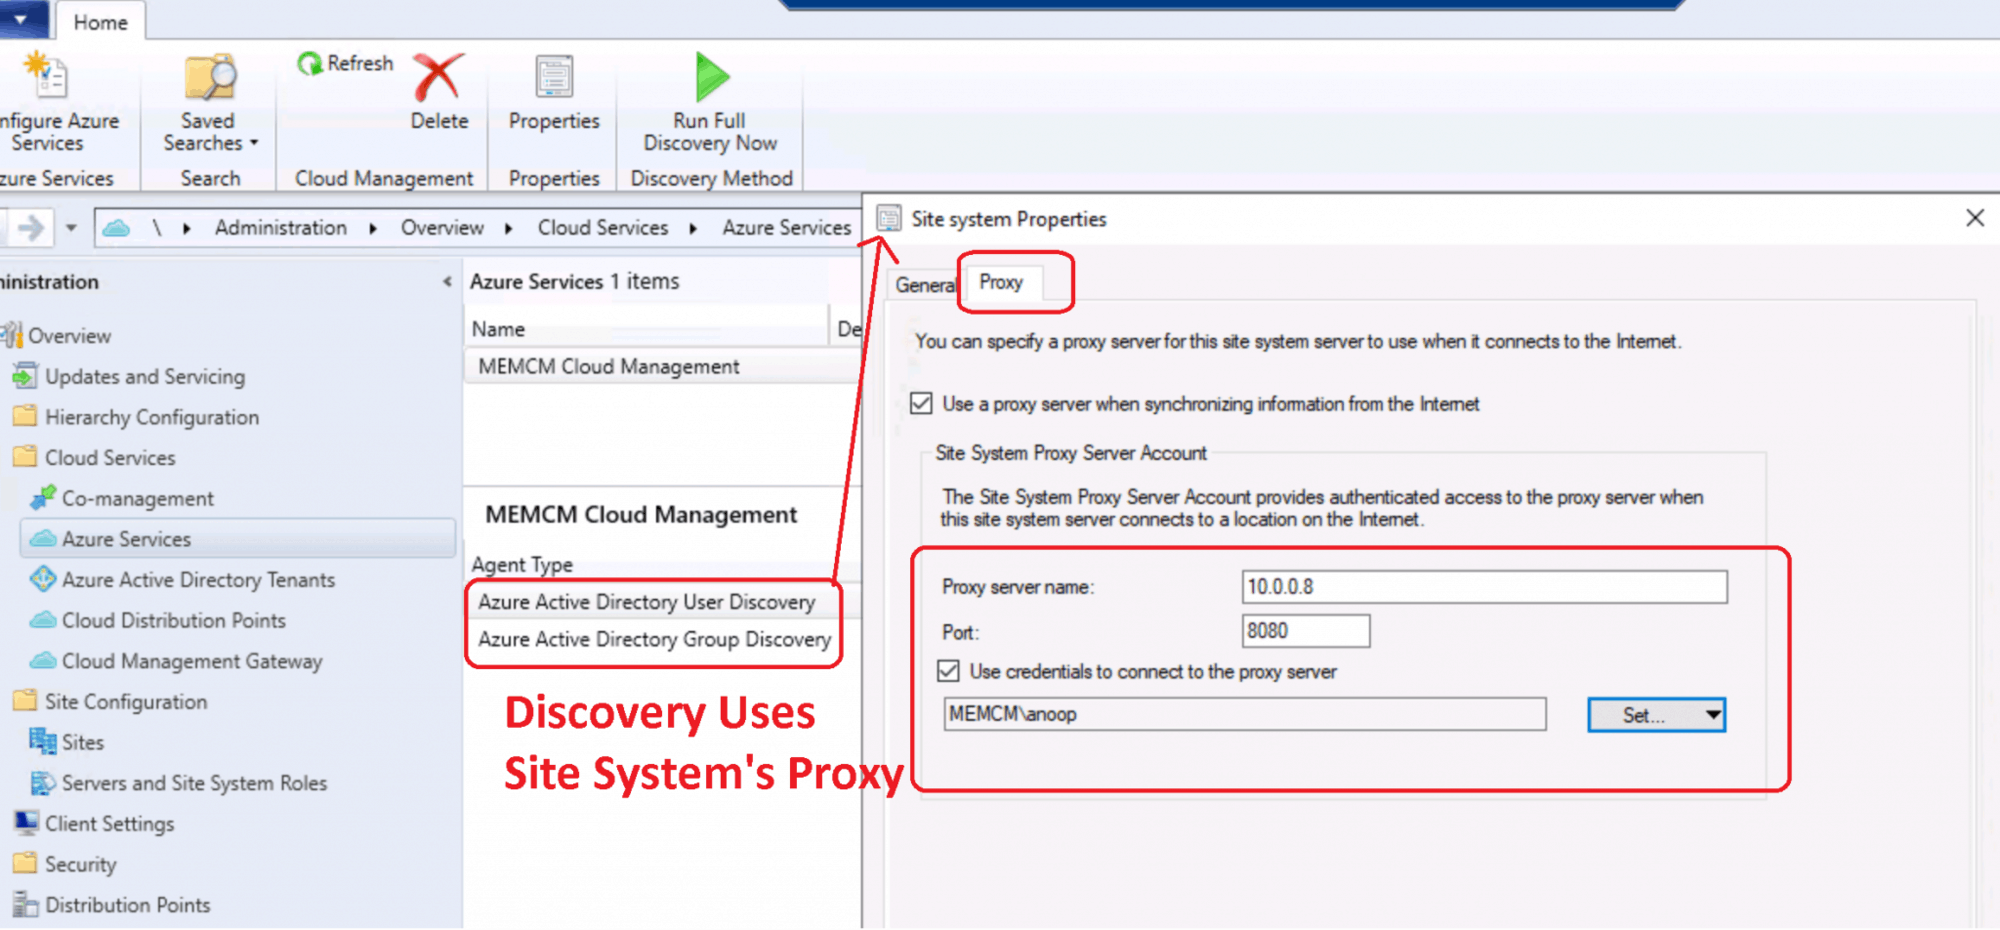Click the Configure Azure Services icon

tap(46, 76)
